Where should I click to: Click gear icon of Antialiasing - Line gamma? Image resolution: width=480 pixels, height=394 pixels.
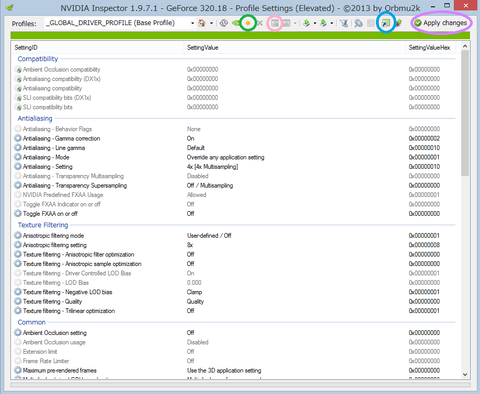coord(18,147)
